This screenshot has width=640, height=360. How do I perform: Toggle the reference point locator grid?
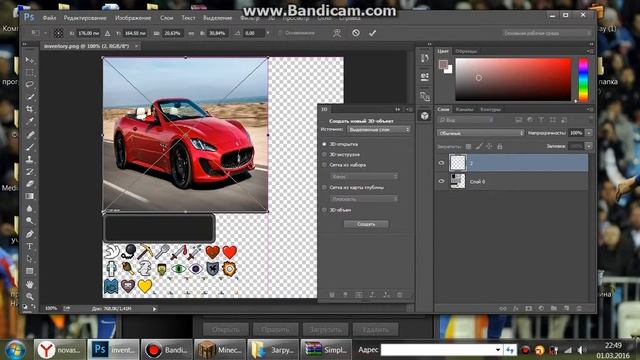[x=58, y=33]
